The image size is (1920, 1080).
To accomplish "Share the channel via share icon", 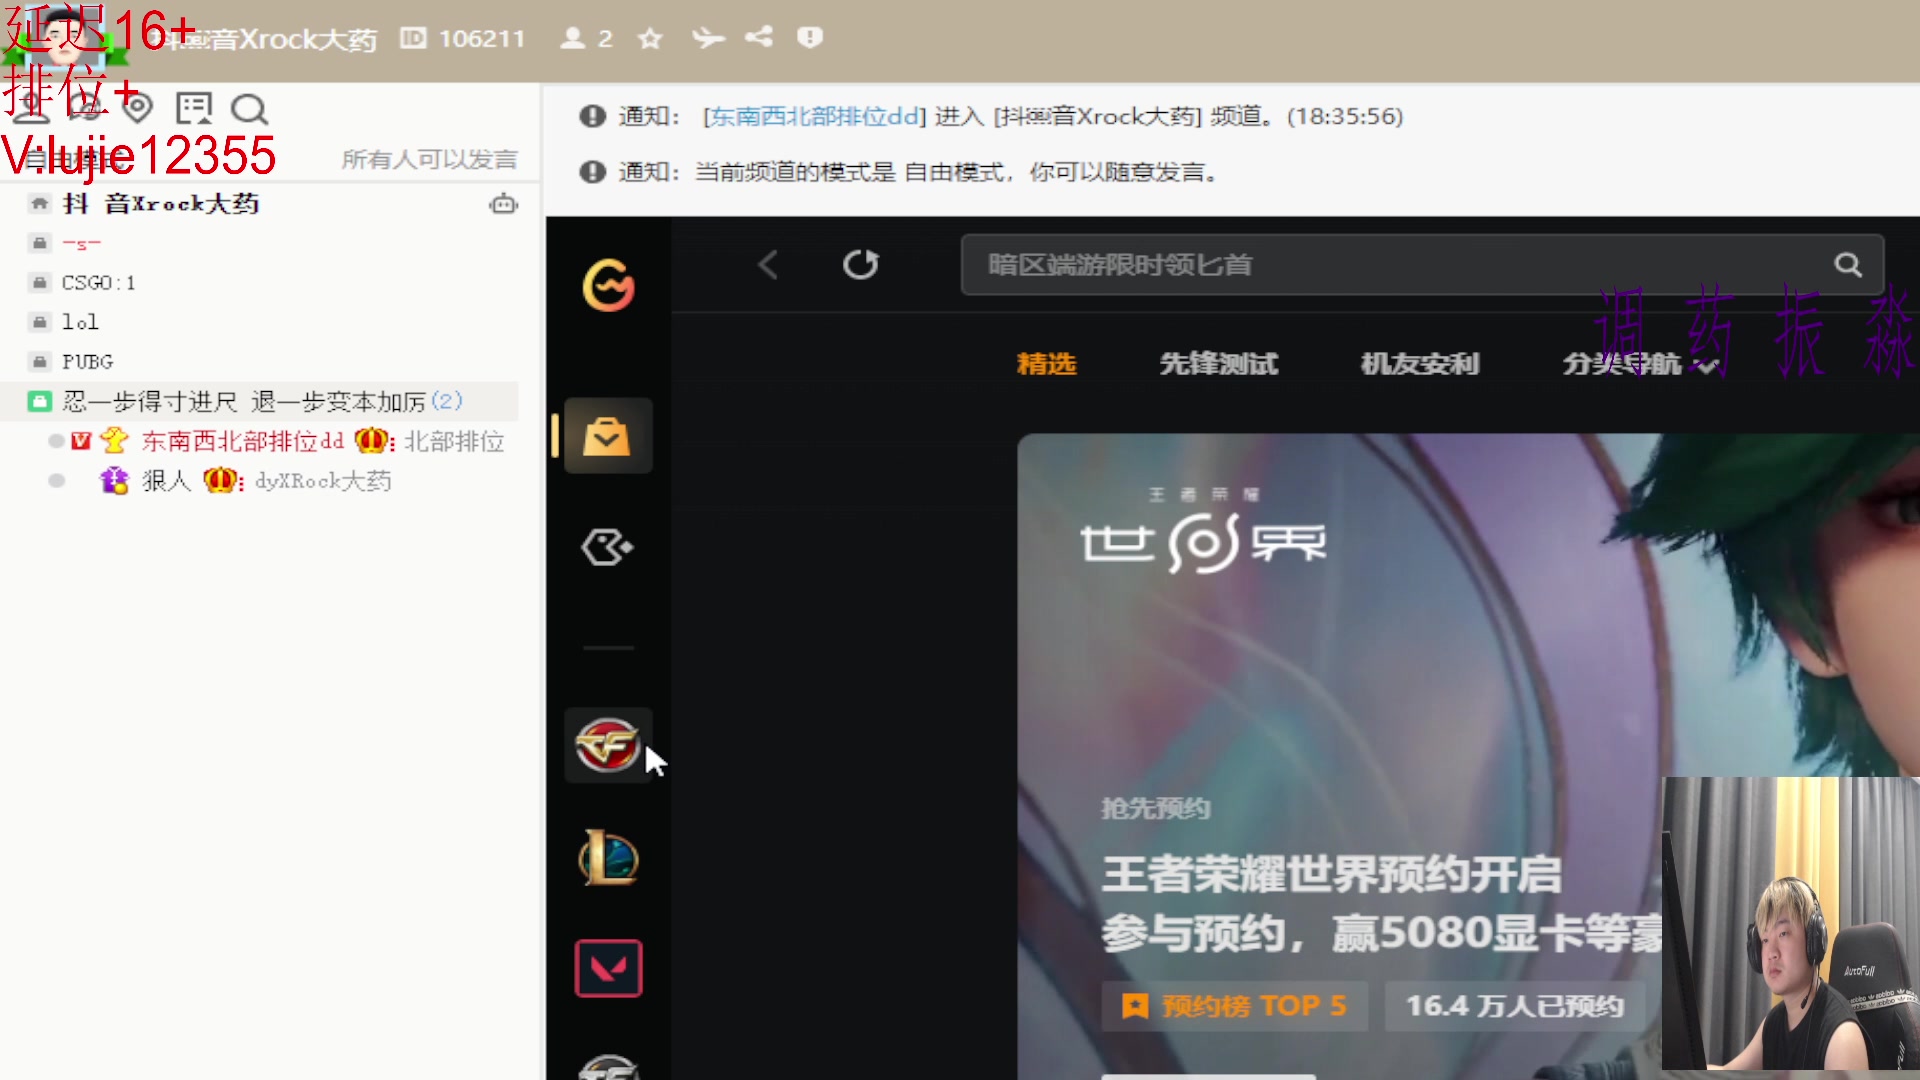I will [759, 37].
